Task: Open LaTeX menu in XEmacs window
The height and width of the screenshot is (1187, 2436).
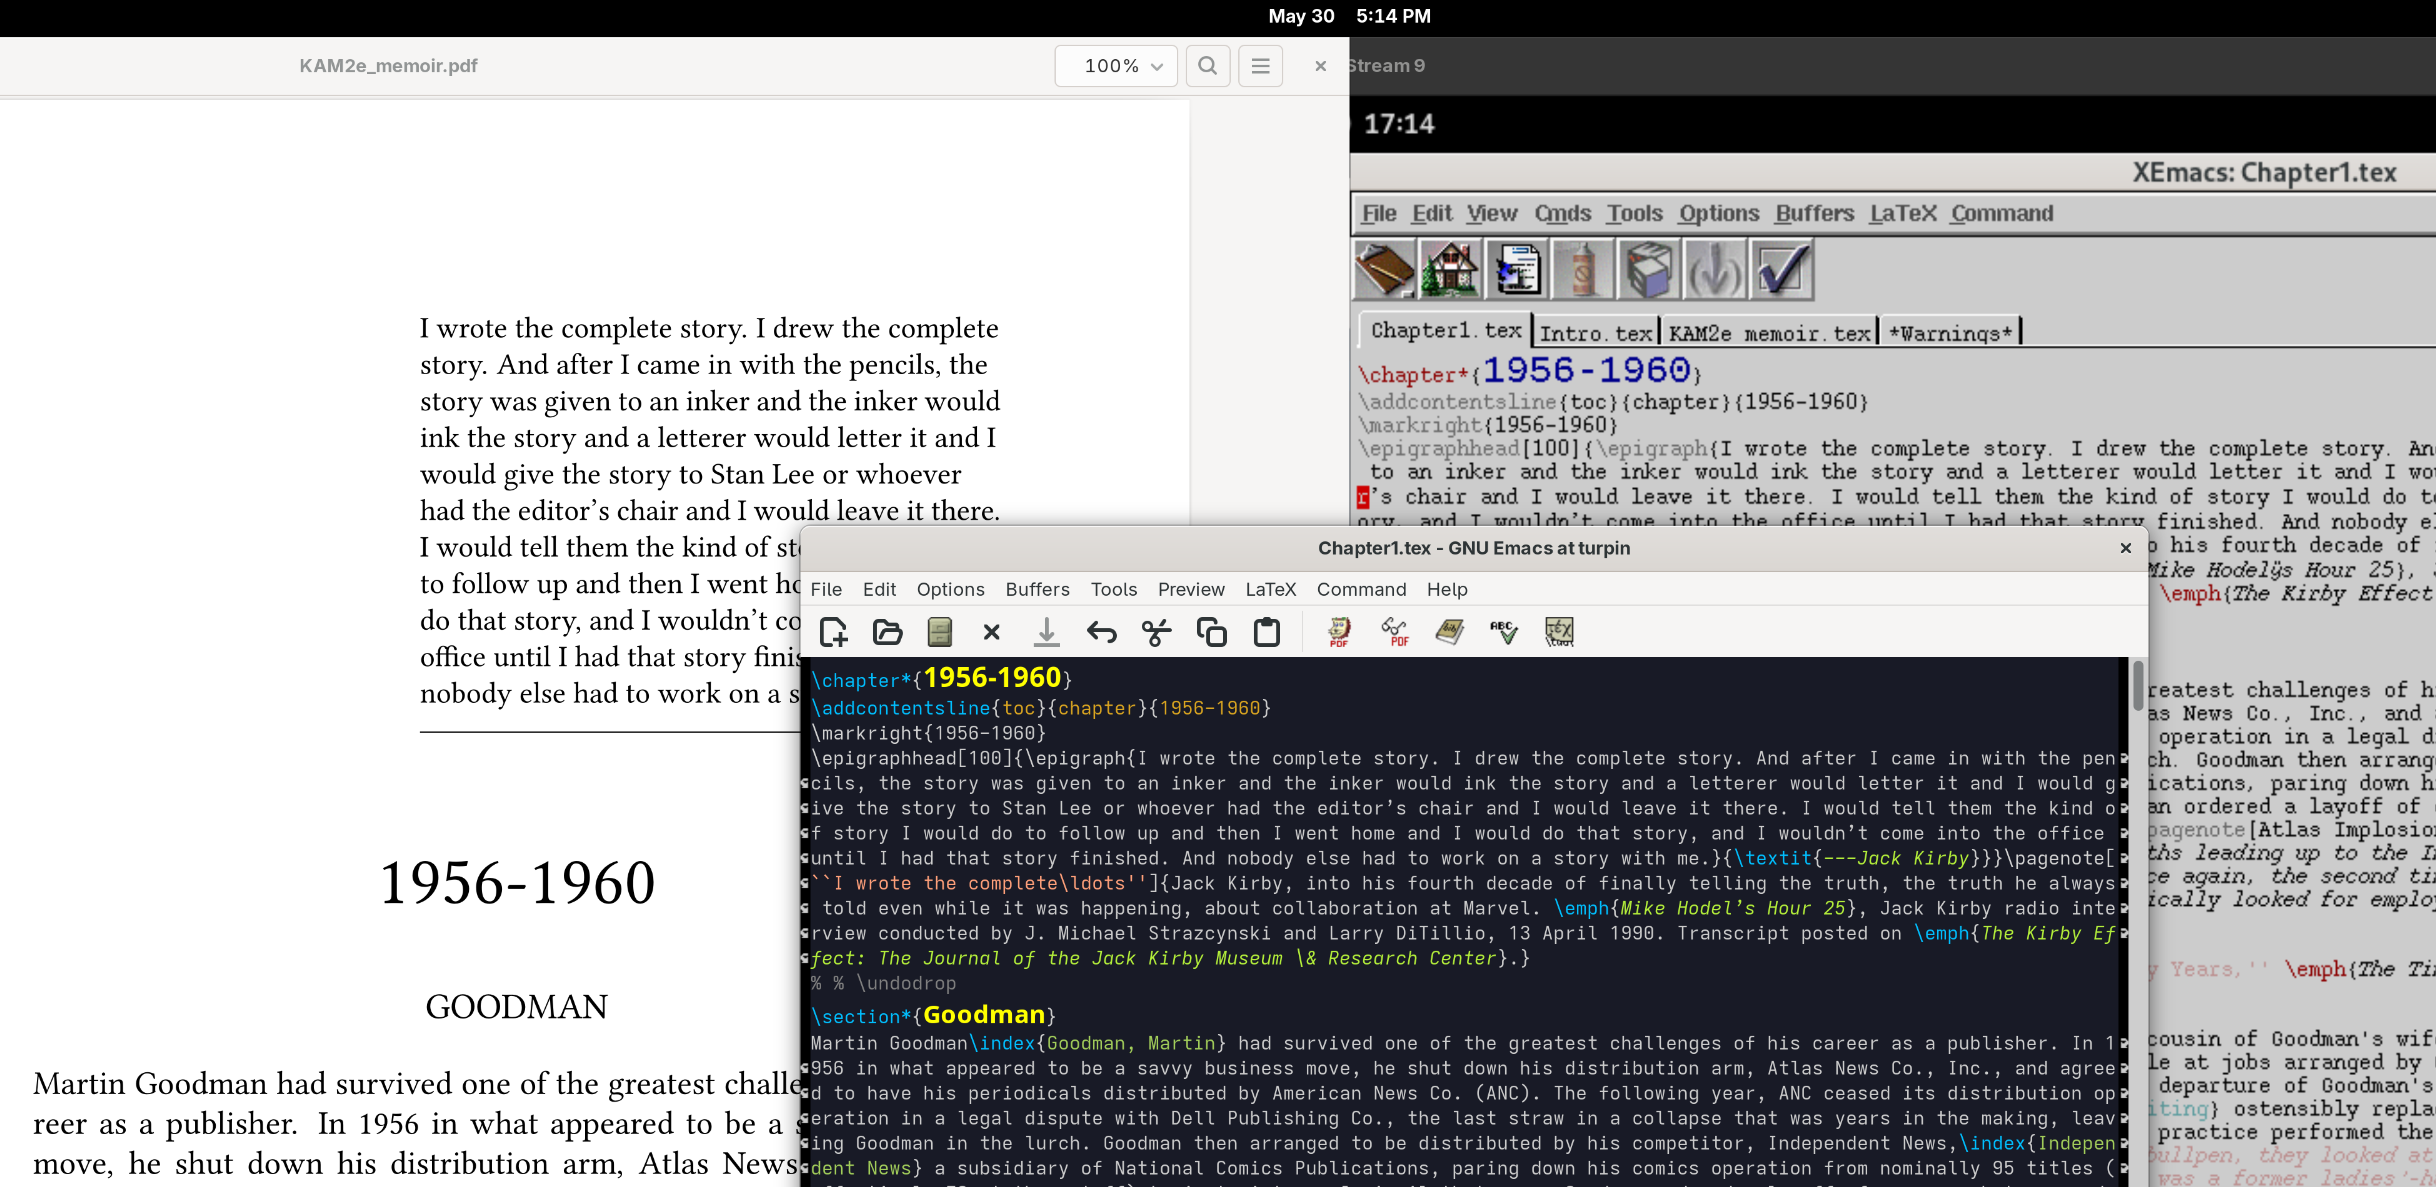Action: 1903,213
